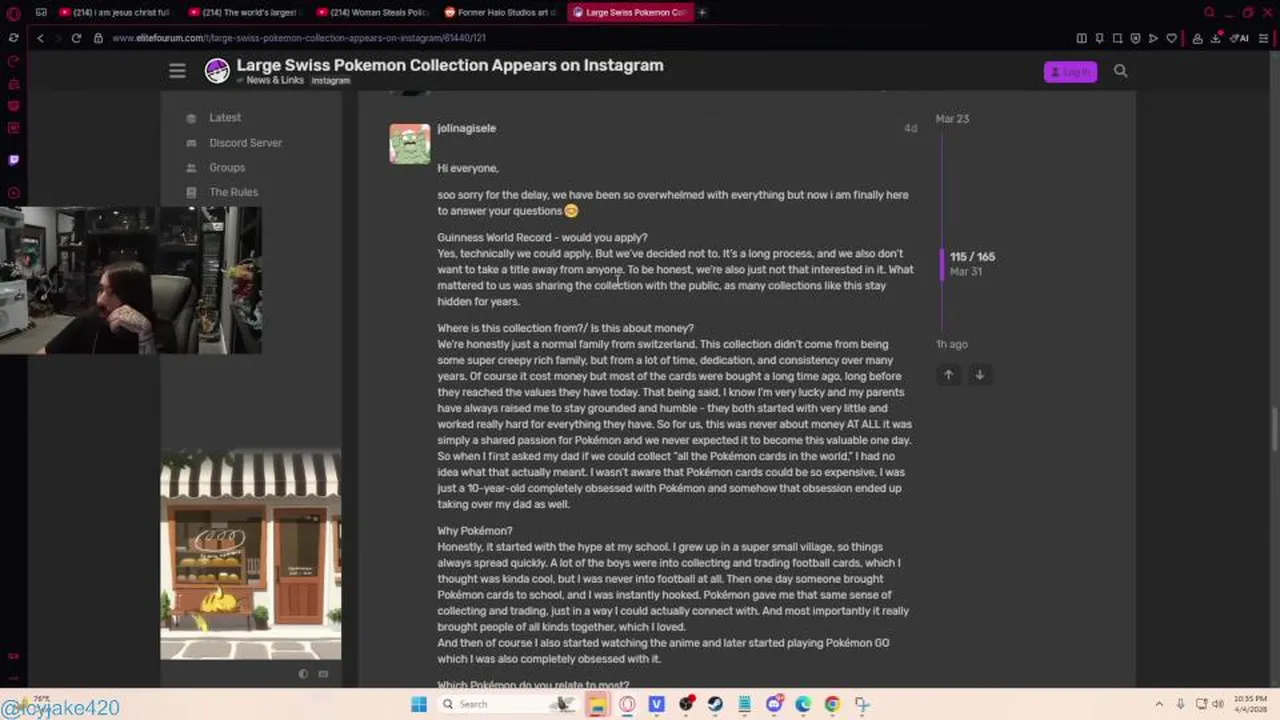This screenshot has height=720, width=1280.
Task: Open Twitch icon in browser sidebar
Action: (x=13, y=160)
